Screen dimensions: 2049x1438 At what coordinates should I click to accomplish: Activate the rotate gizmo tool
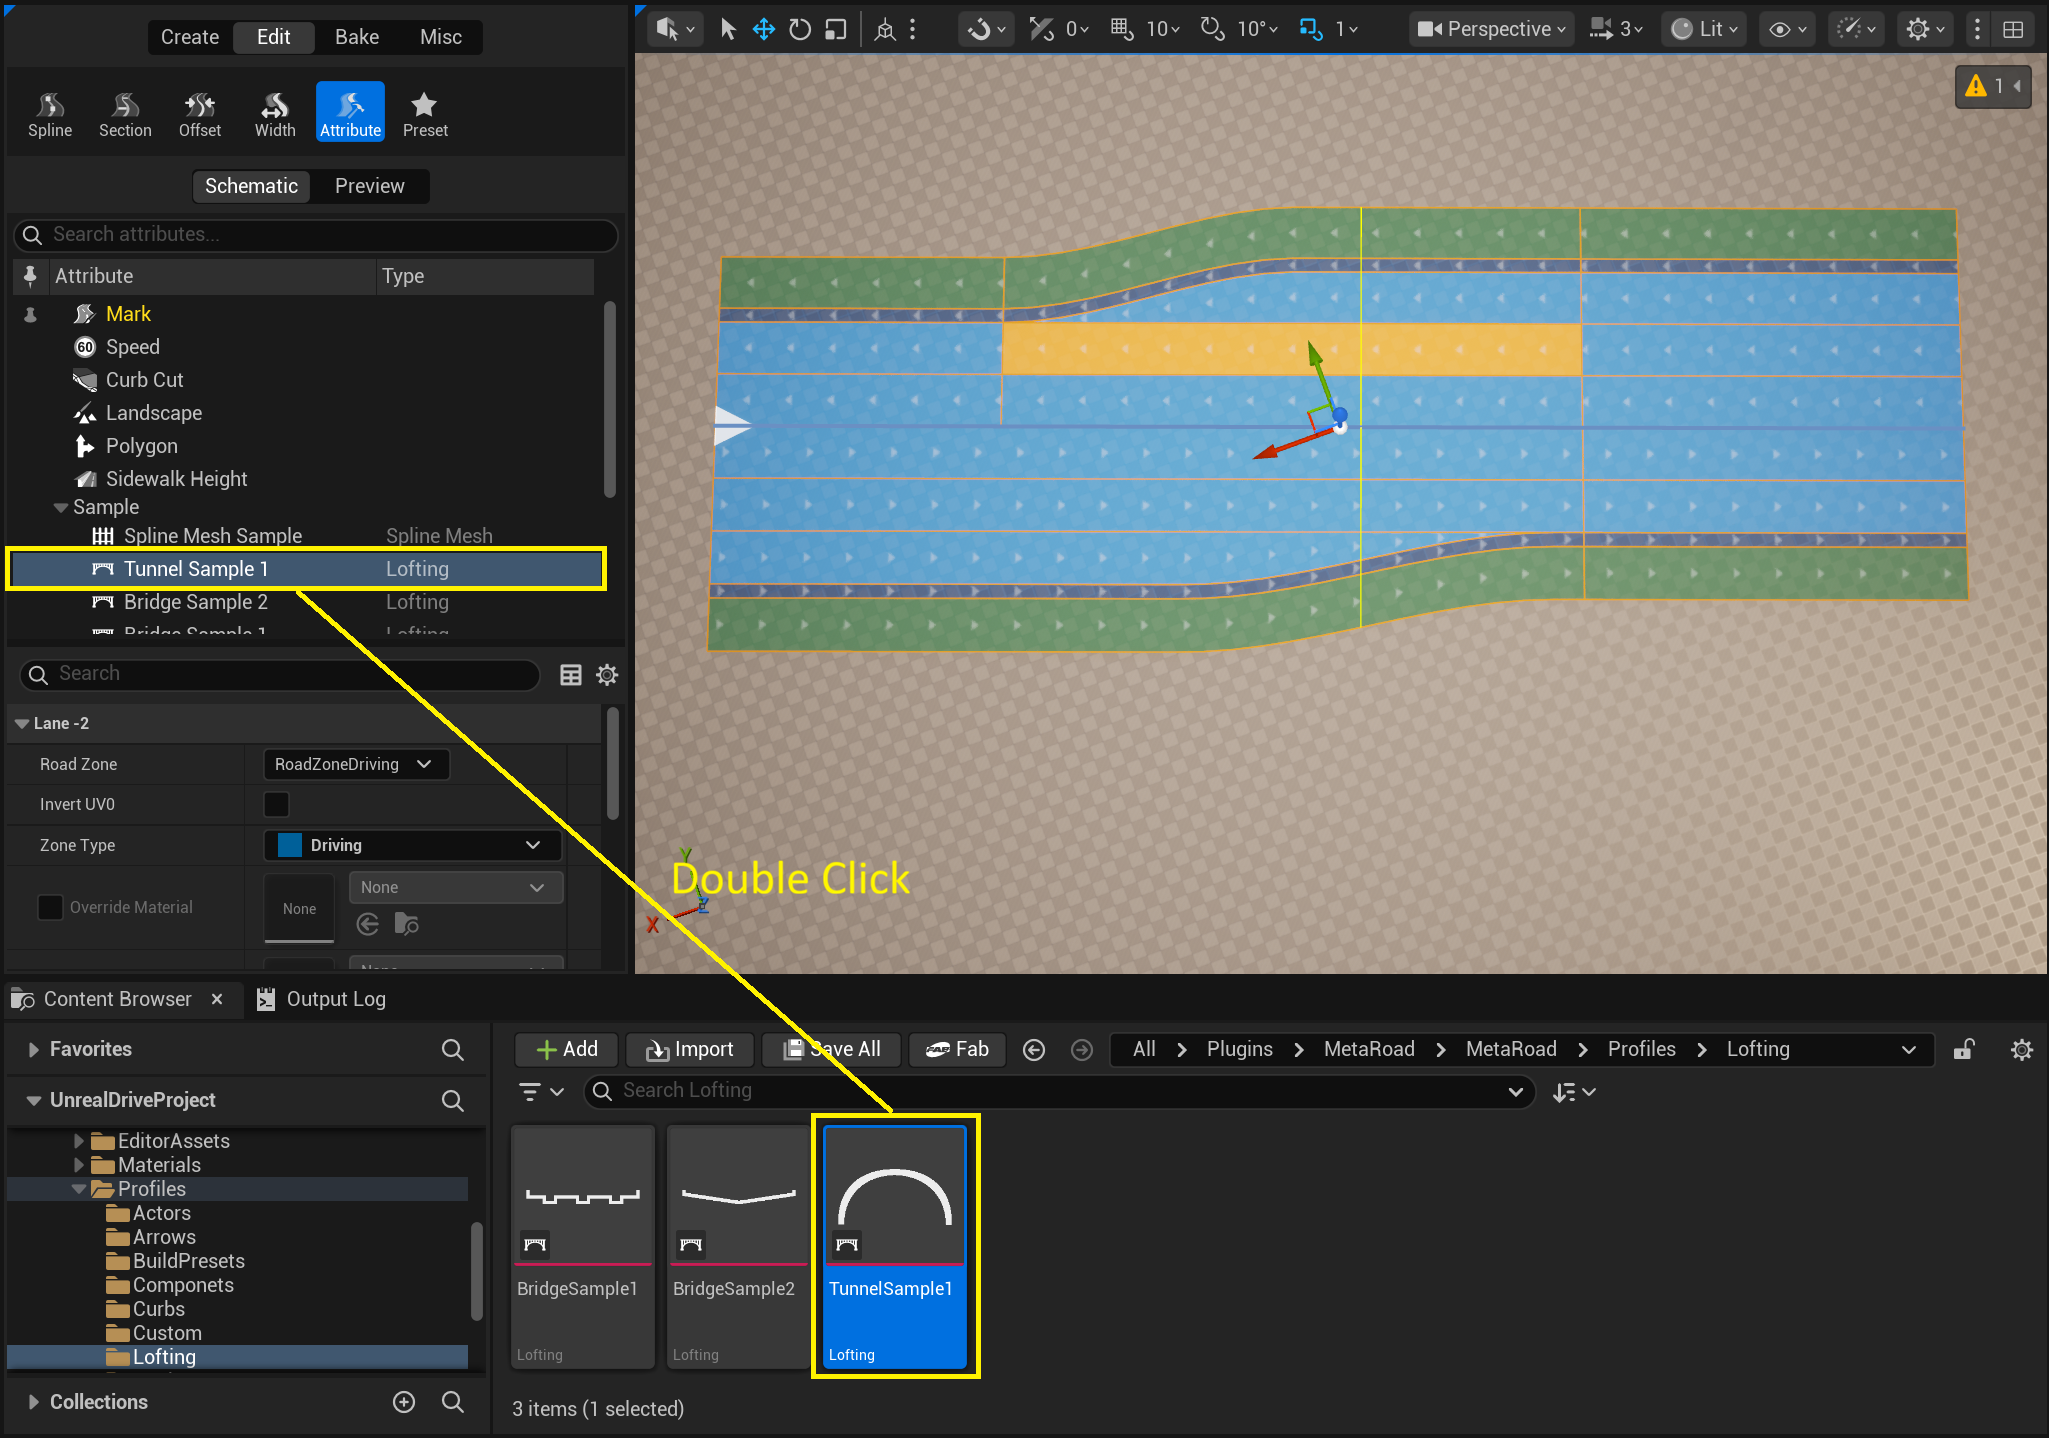[x=799, y=29]
